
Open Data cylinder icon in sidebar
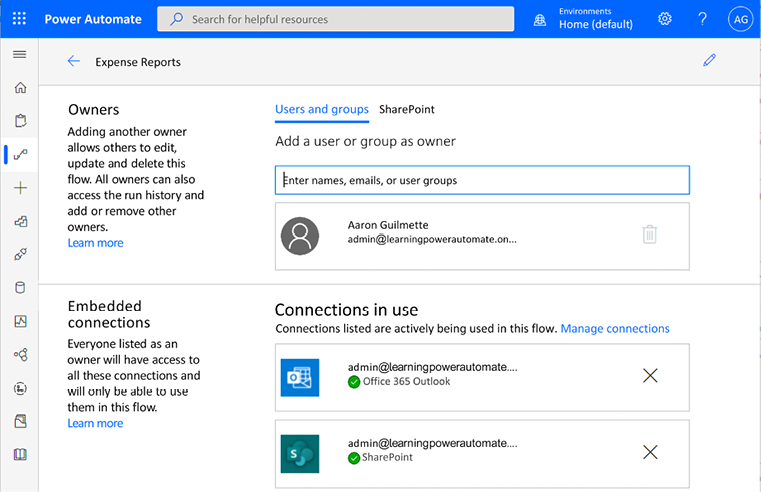20,288
